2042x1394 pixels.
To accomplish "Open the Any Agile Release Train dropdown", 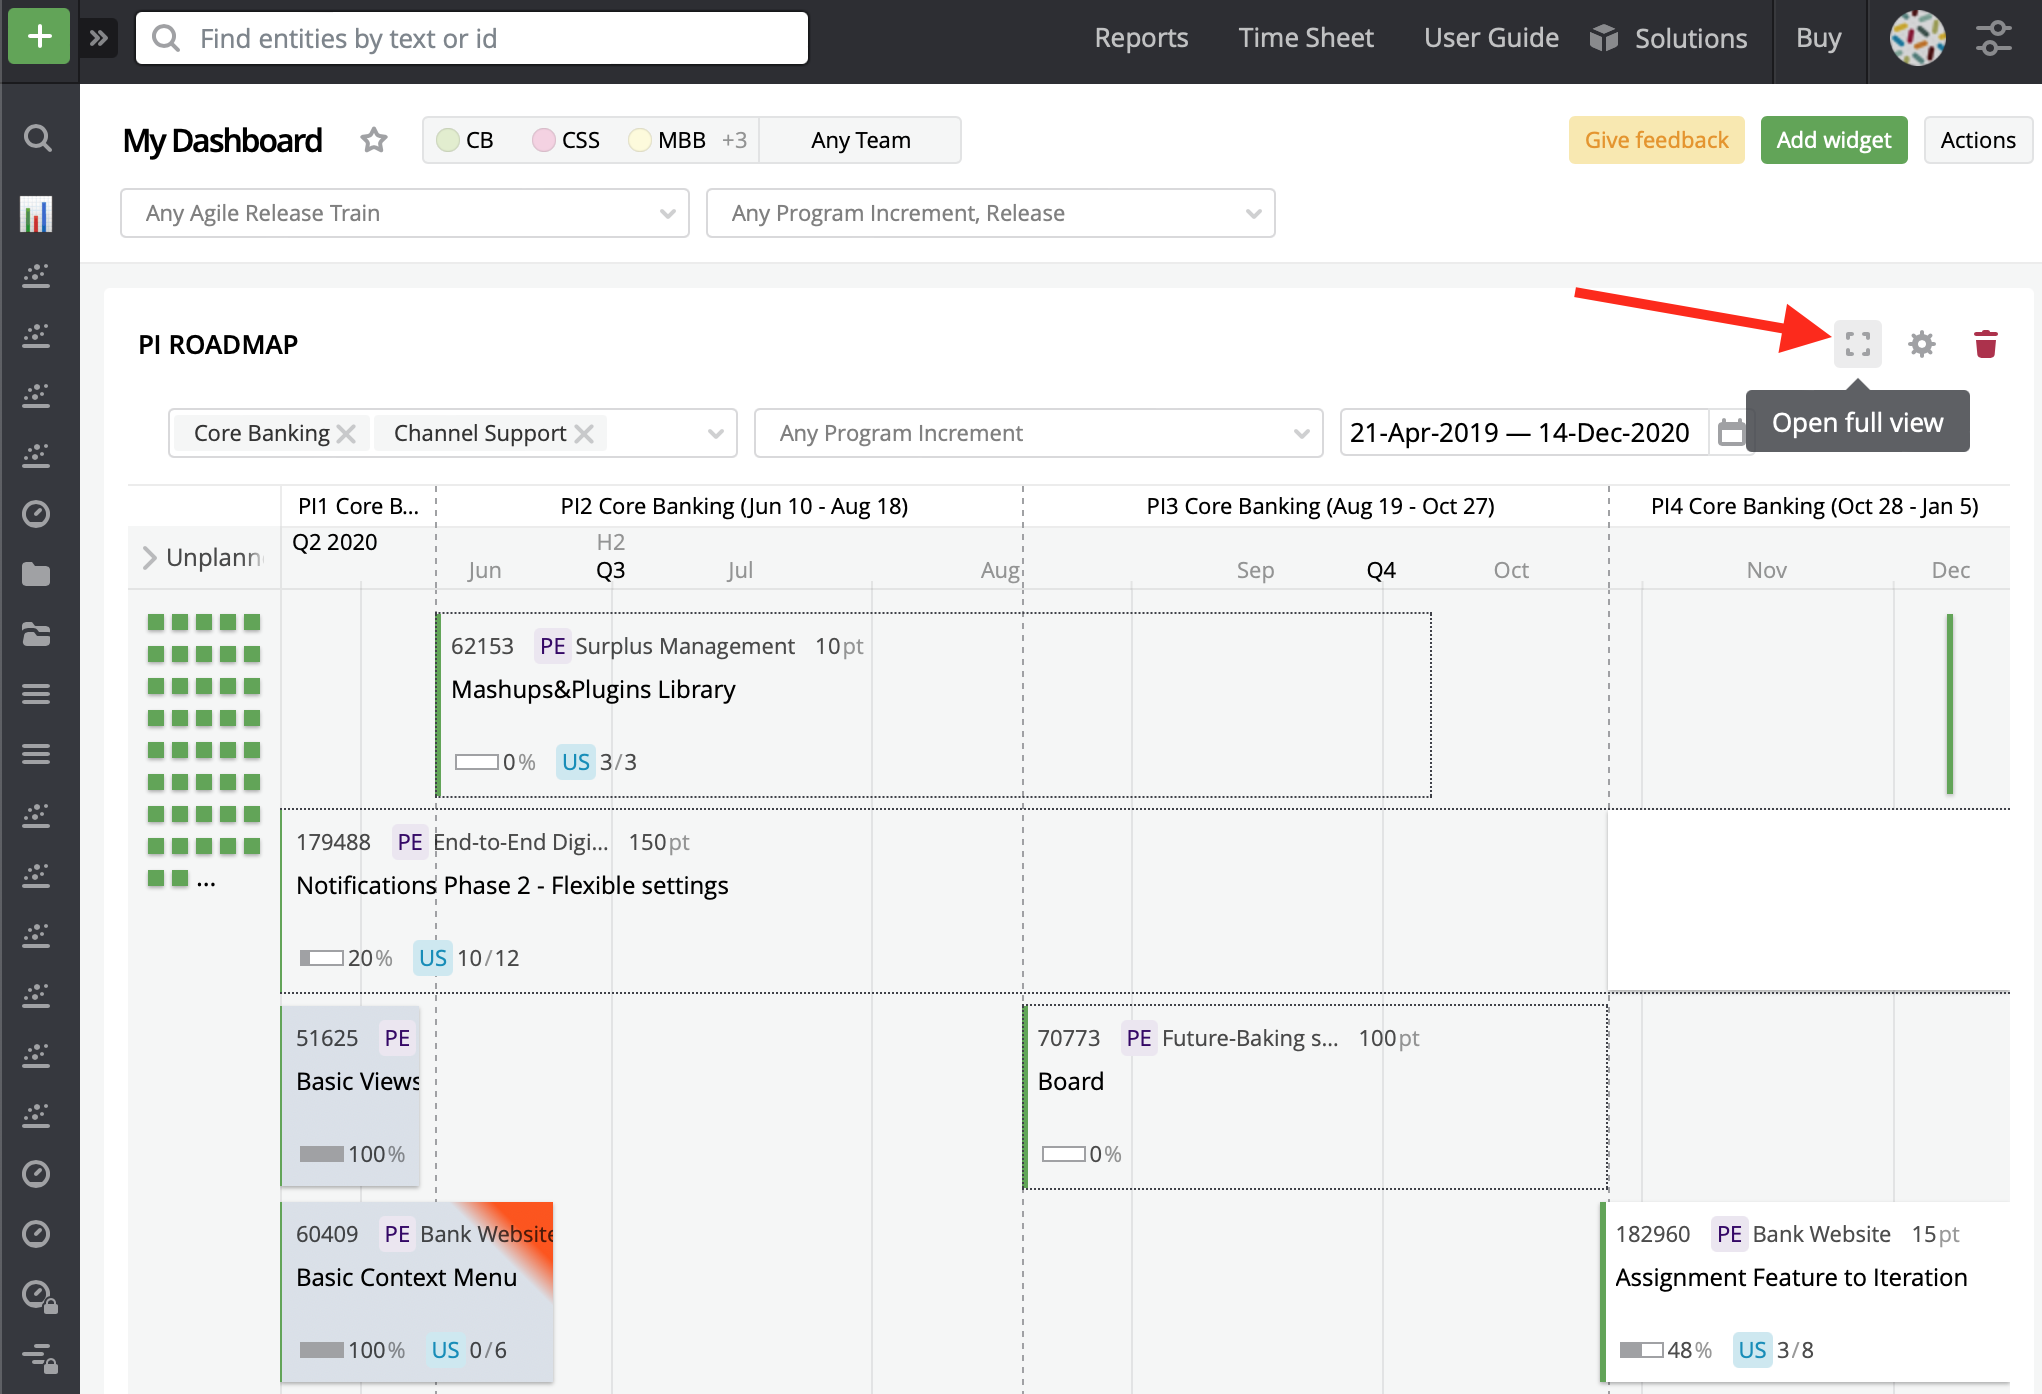I will (404, 213).
